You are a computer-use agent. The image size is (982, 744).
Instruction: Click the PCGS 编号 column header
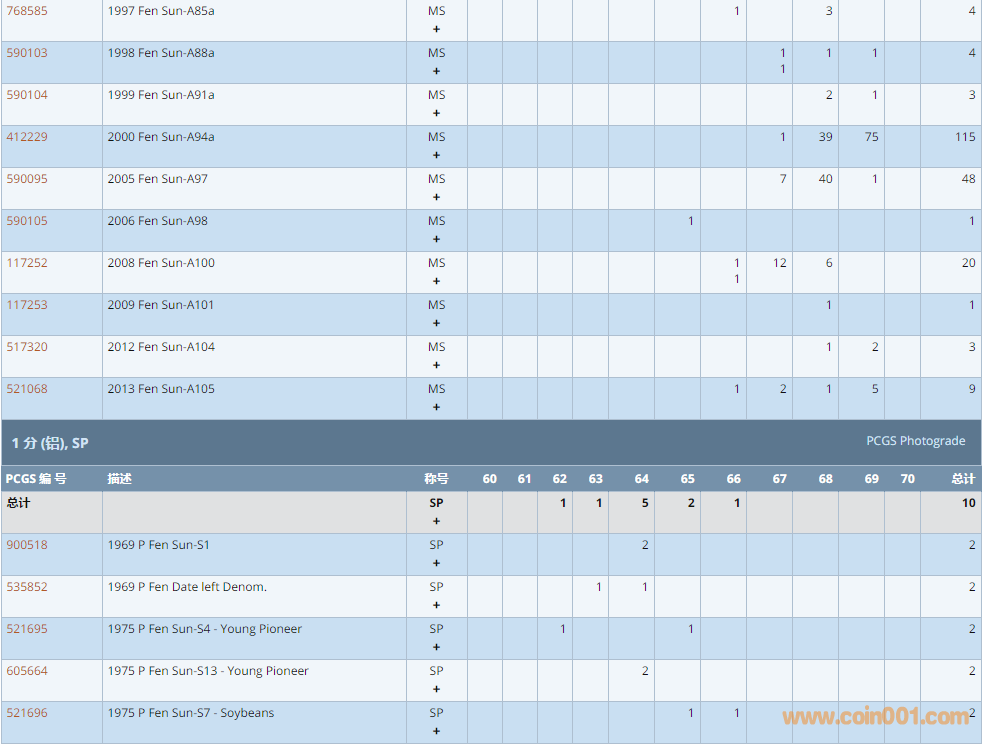pyautogui.click(x=36, y=479)
